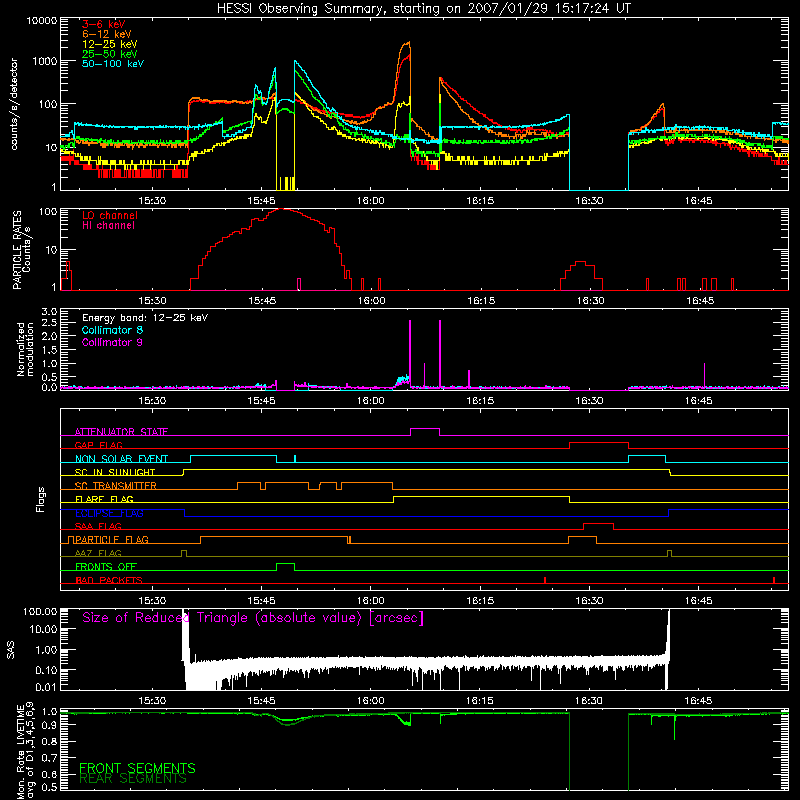Click the raised SAA FLAG segment
Viewport: 800px width, 800px height.
tap(598, 524)
